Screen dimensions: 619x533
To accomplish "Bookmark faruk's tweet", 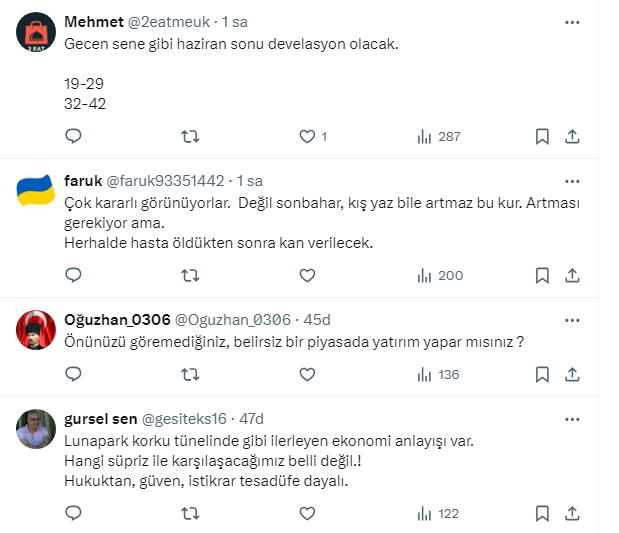I will (x=542, y=275).
